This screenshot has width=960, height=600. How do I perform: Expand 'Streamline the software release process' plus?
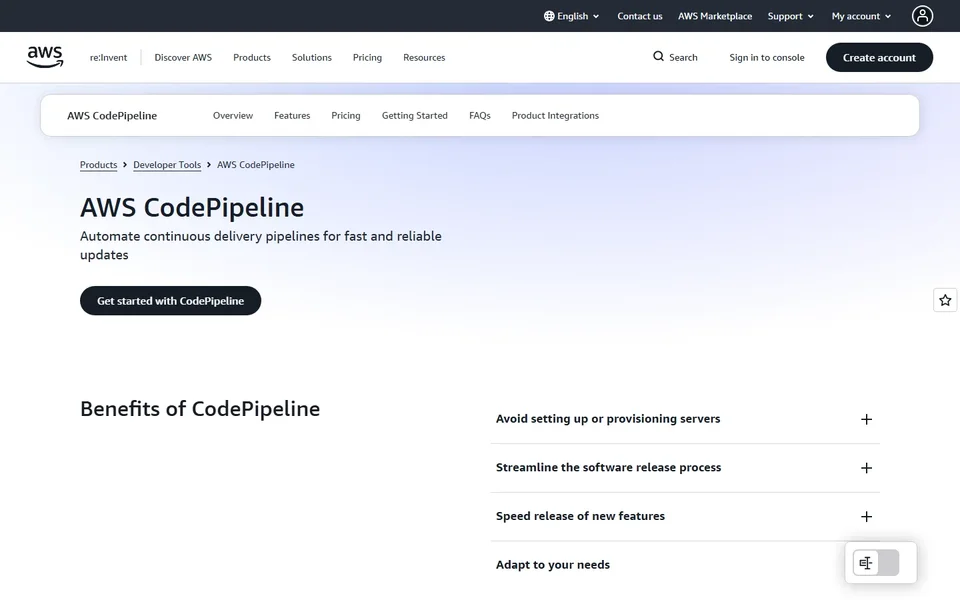point(866,468)
